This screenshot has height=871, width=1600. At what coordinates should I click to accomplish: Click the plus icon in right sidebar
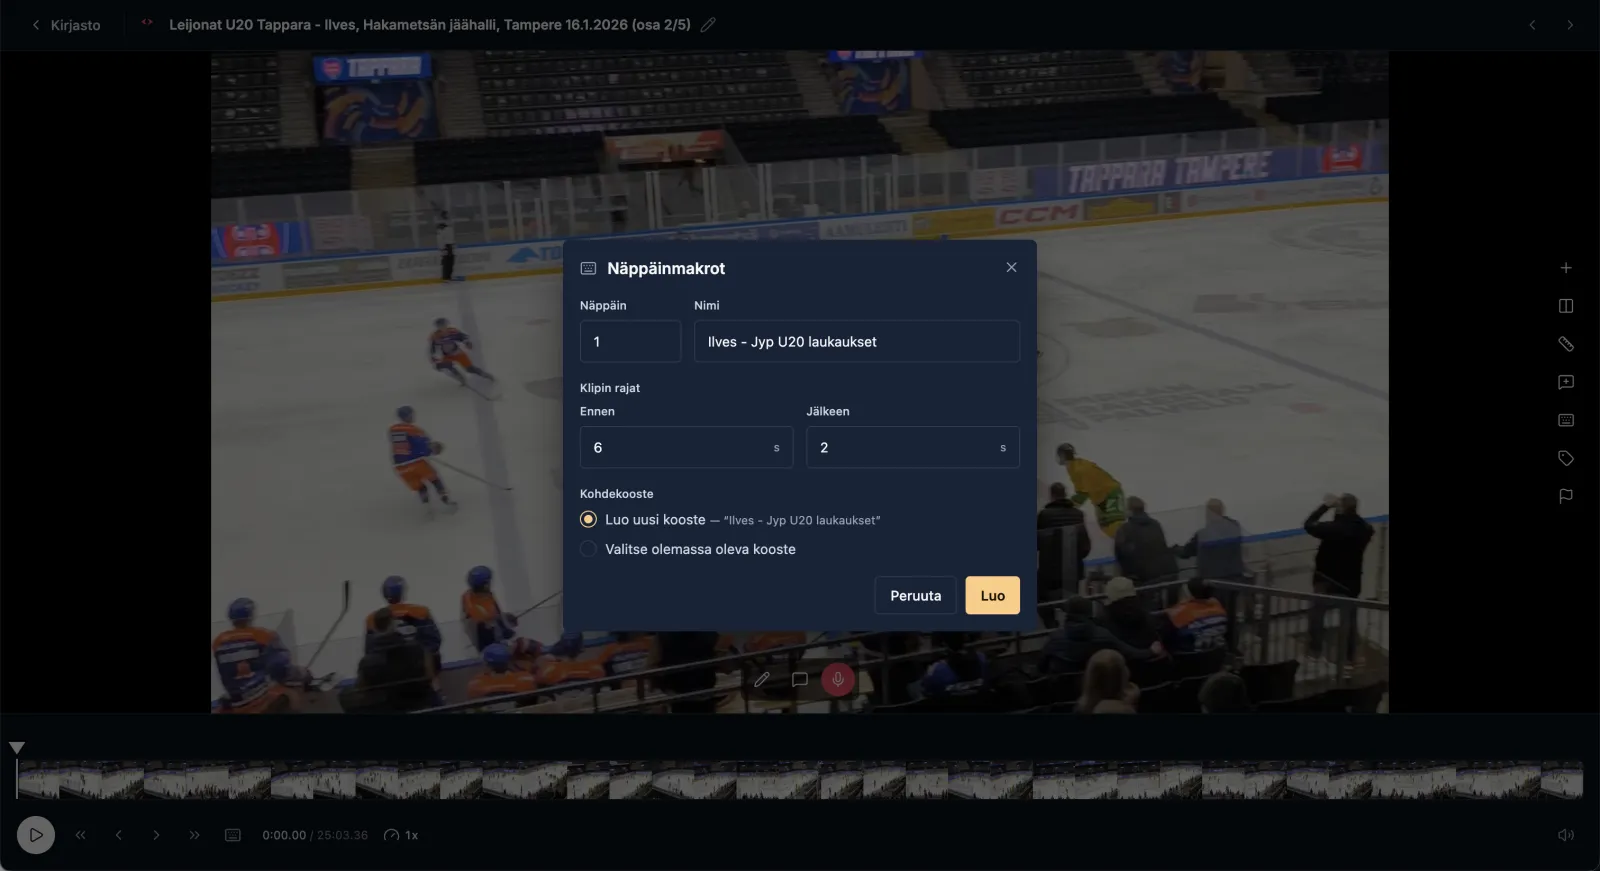pyautogui.click(x=1566, y=268)
